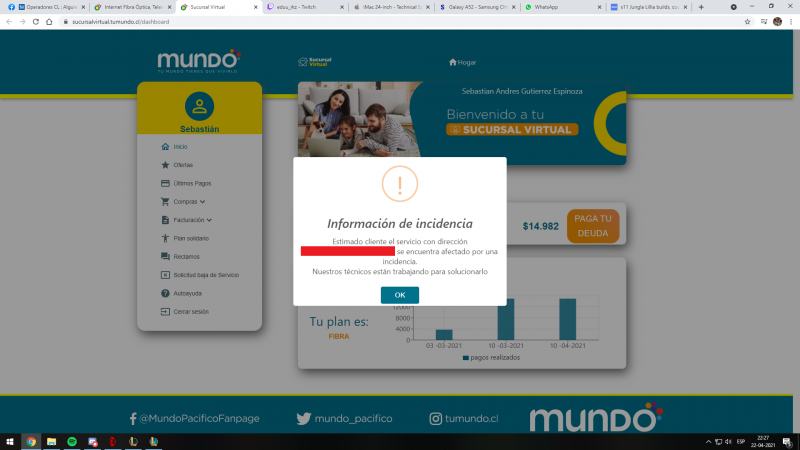Open Inicio via its house icon in the sidebar
Image resolution: width=800 pixels, height=450 pixels.
pyautogui.click(x=165, y=146)
